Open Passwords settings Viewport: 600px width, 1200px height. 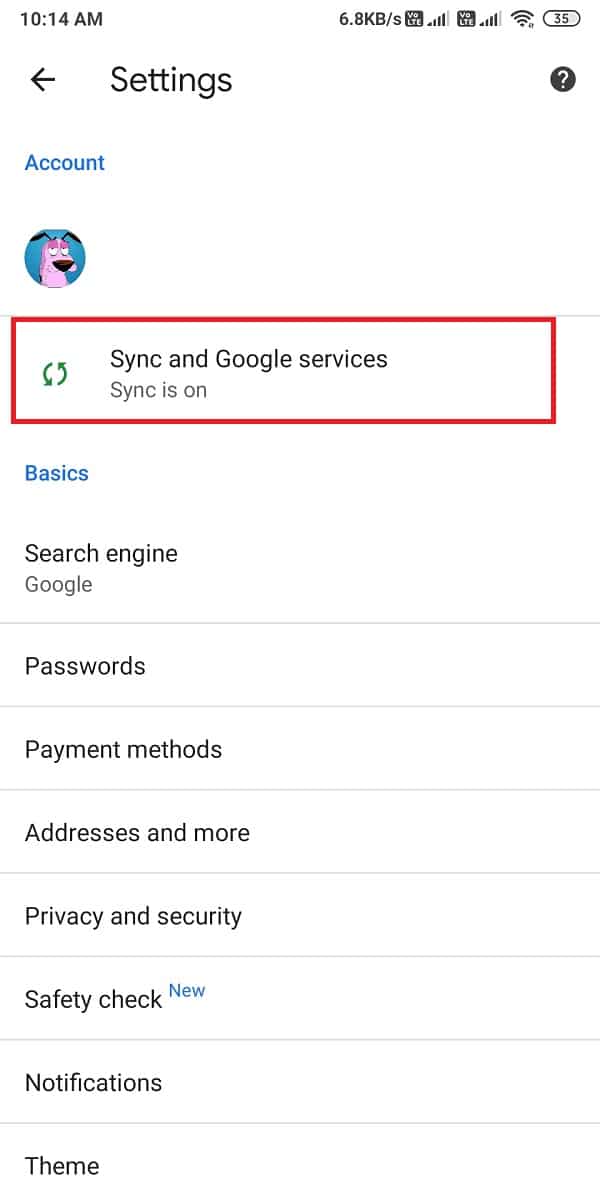click(85, 665)
